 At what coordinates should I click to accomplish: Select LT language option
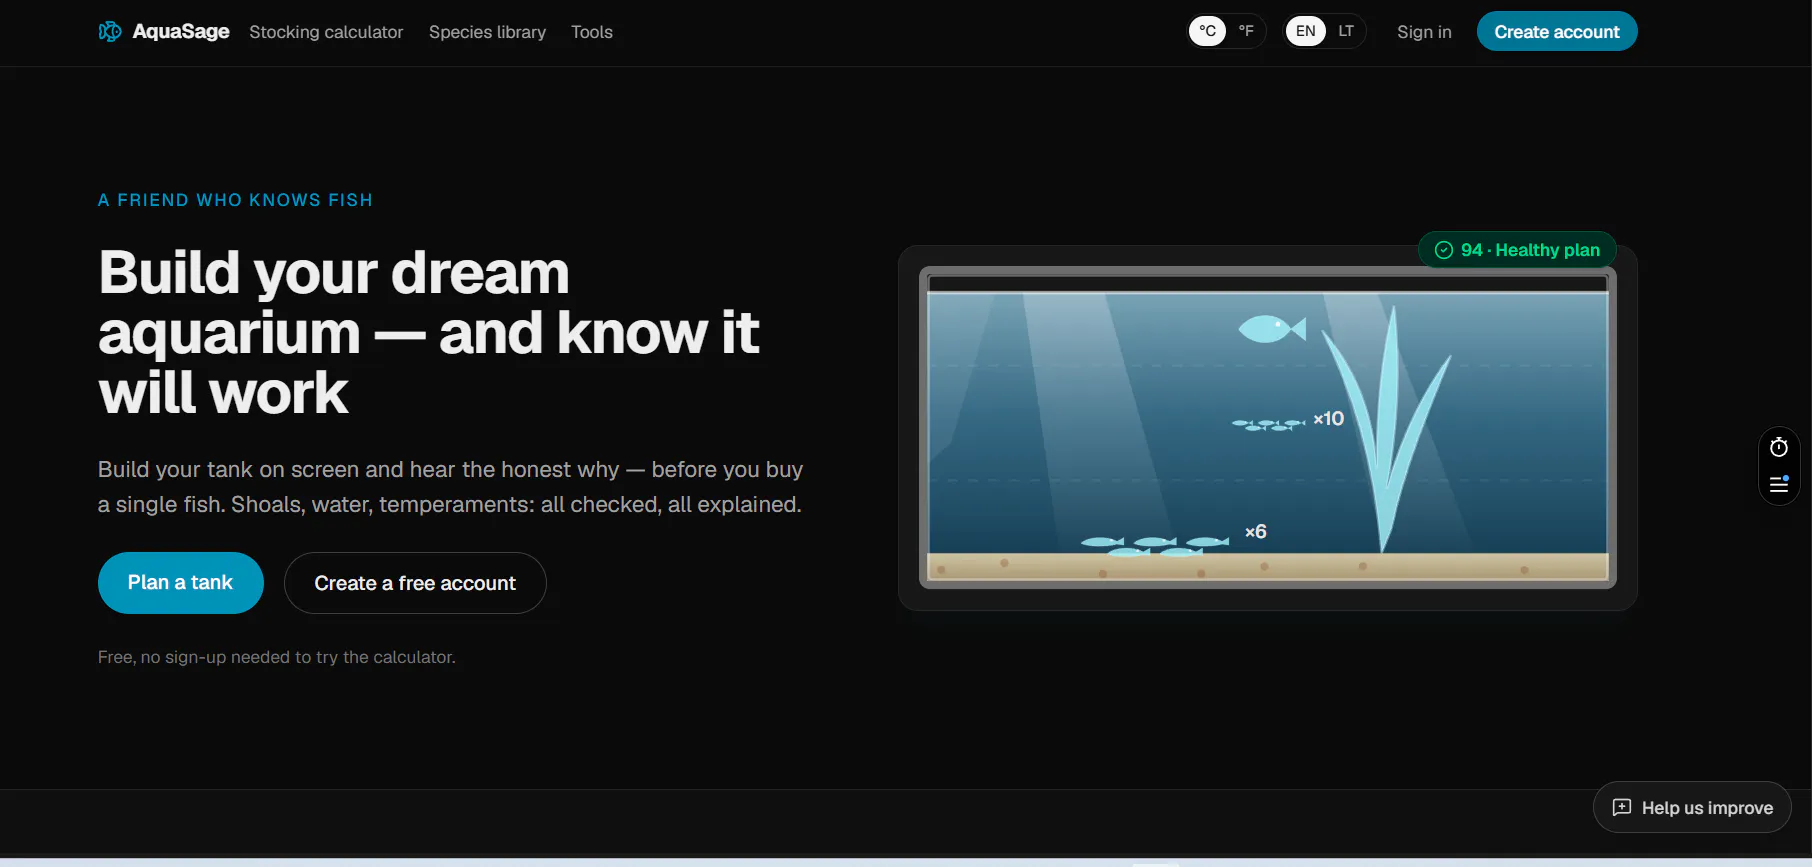pos(1346,31)
